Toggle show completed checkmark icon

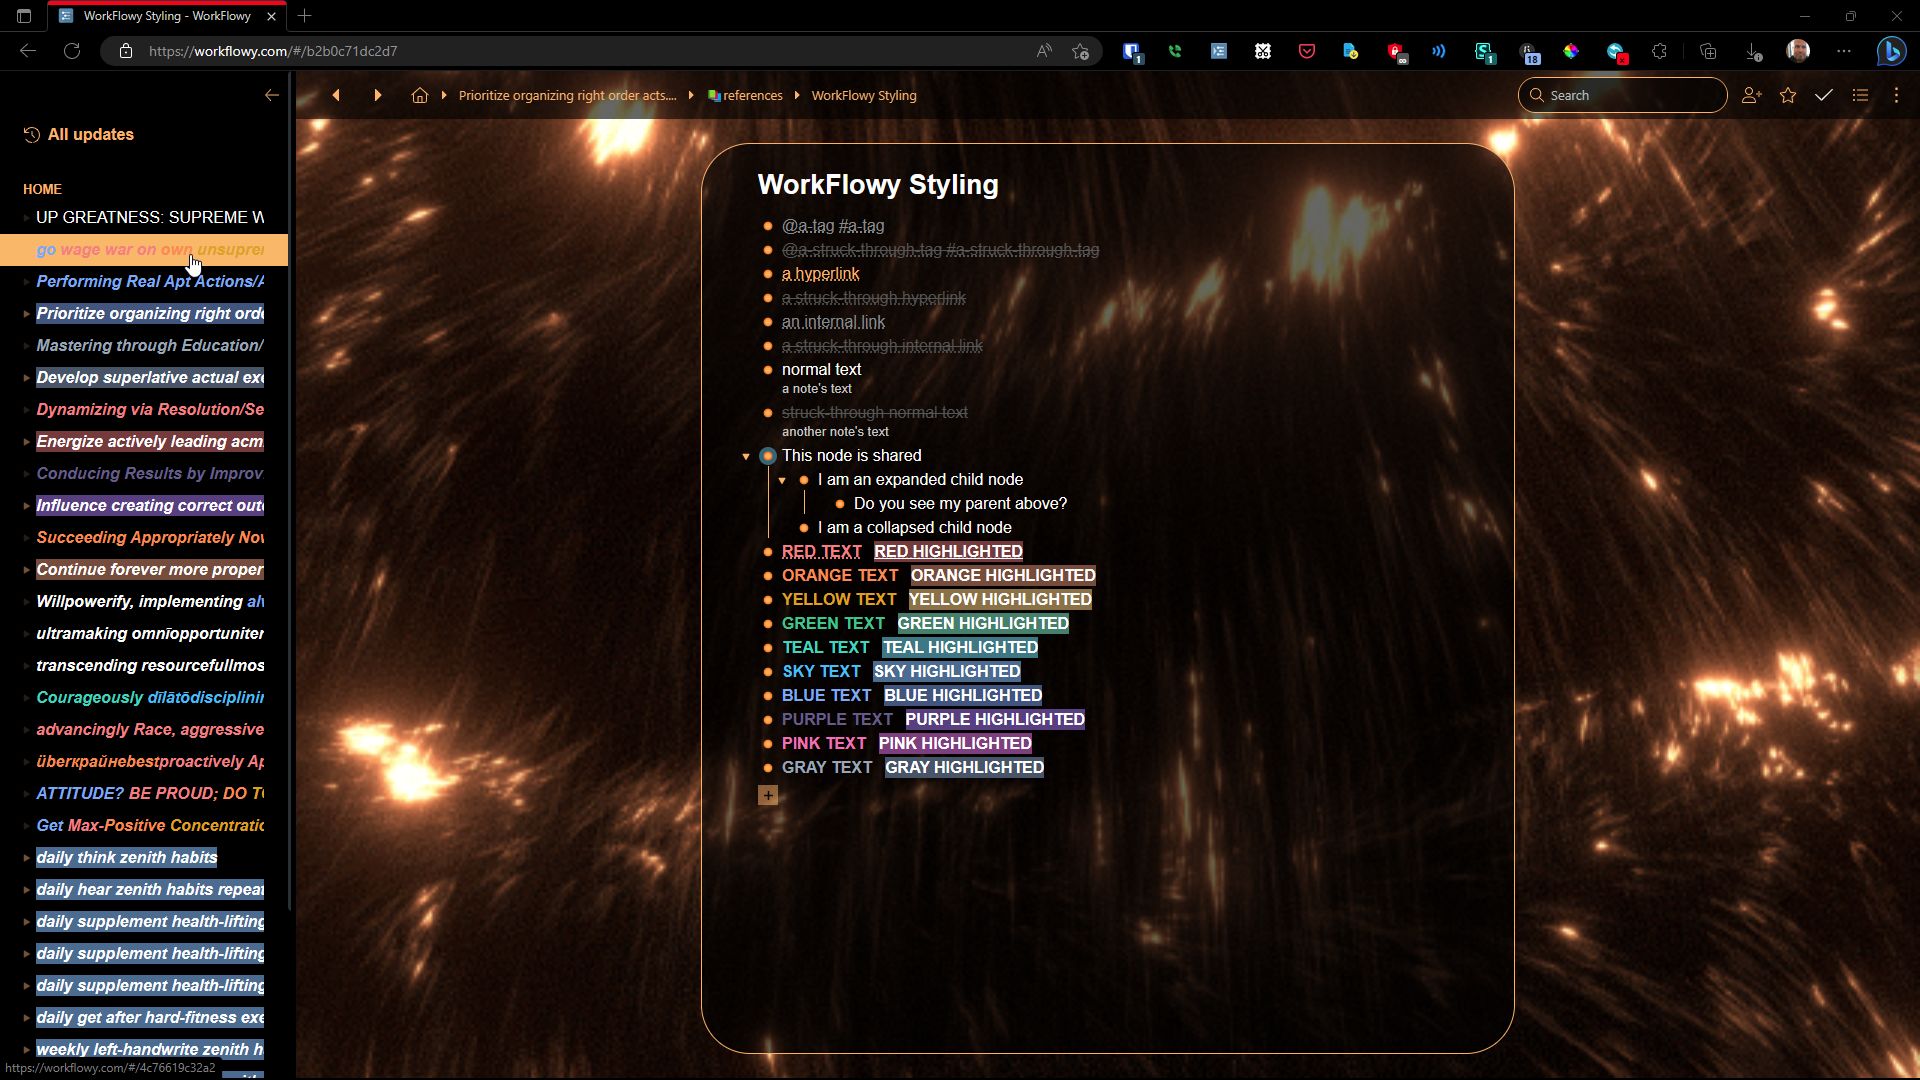coord(1824,95)
